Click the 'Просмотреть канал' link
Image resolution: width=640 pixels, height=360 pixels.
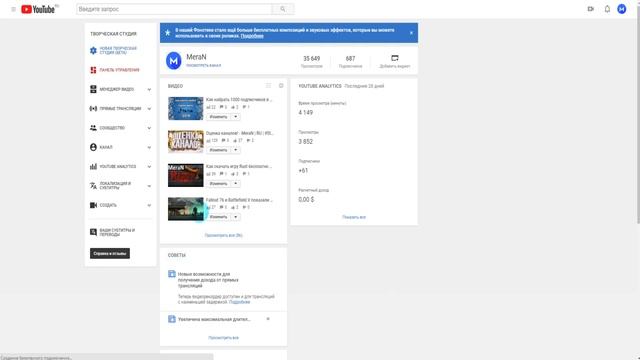point(203,65)
